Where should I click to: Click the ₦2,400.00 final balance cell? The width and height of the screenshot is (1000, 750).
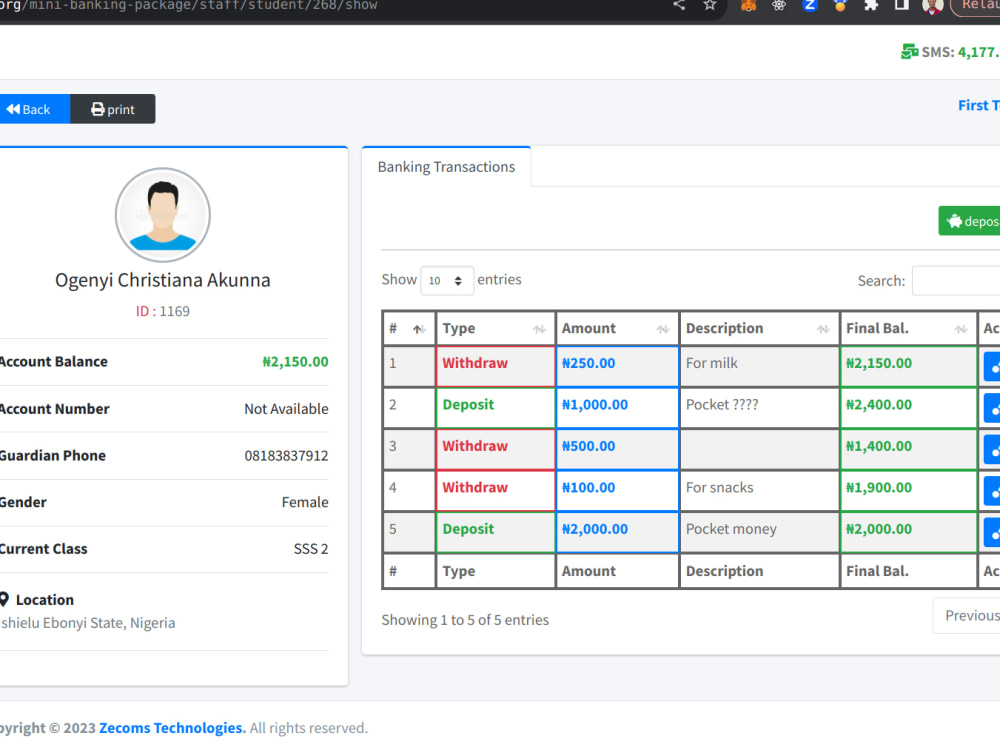908,408
